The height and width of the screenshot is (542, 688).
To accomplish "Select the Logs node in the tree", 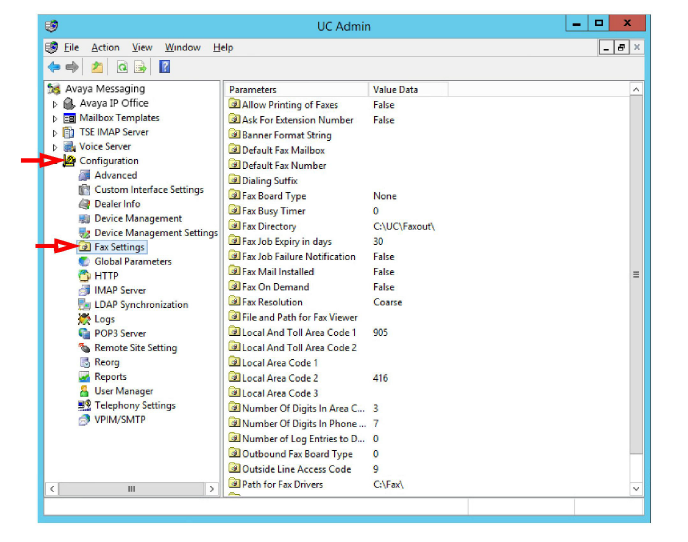I will tap(104, 319).
